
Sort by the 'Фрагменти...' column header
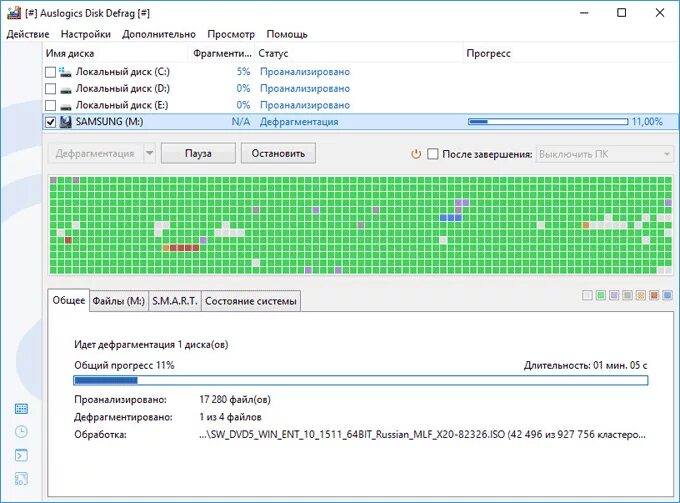pyautogui.click(x=222, y=53)
